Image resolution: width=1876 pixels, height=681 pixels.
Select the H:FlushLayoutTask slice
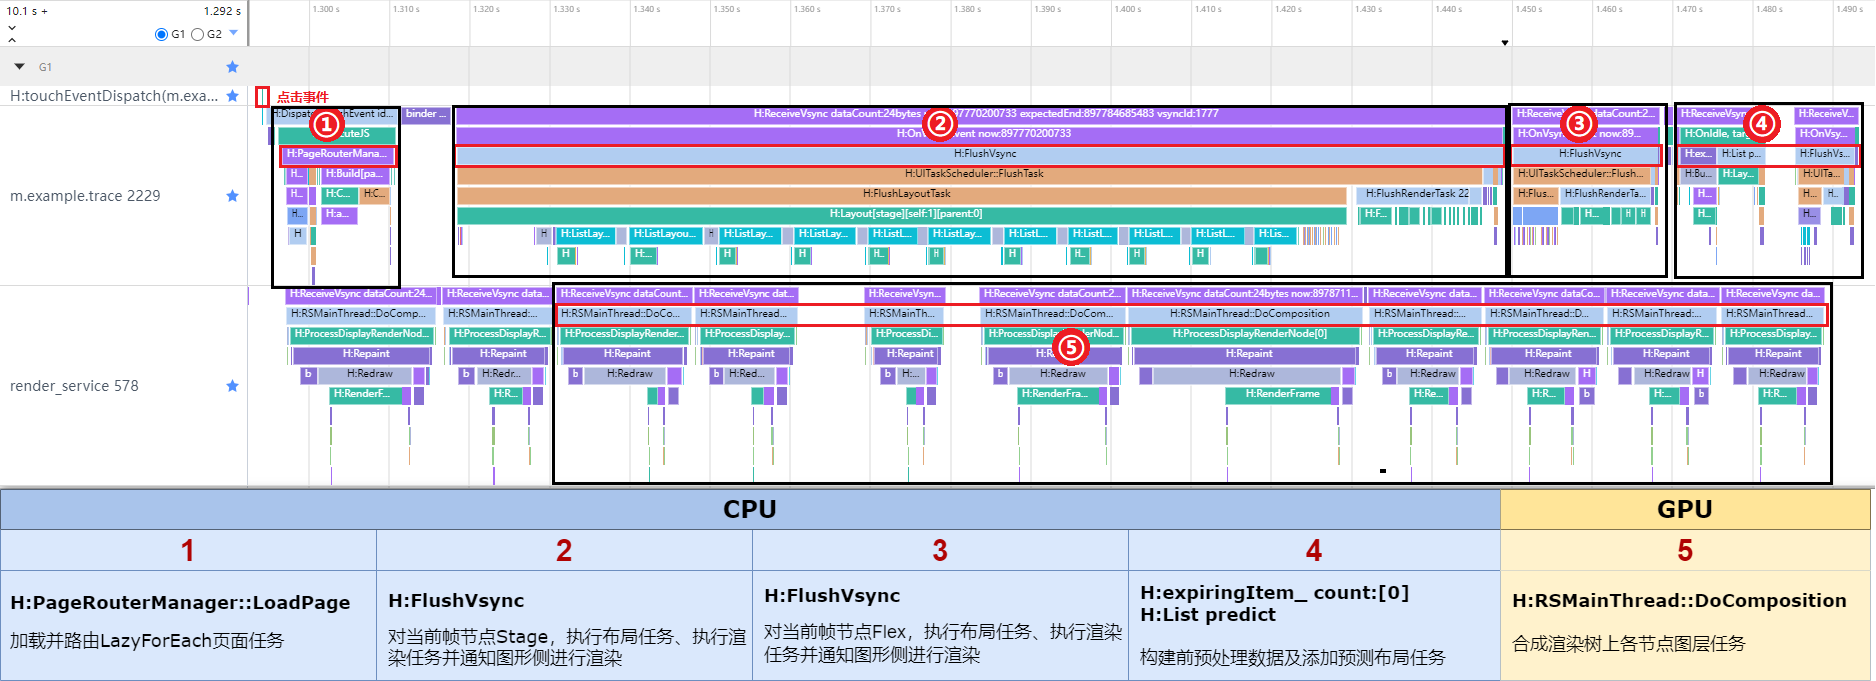(902, 194)
